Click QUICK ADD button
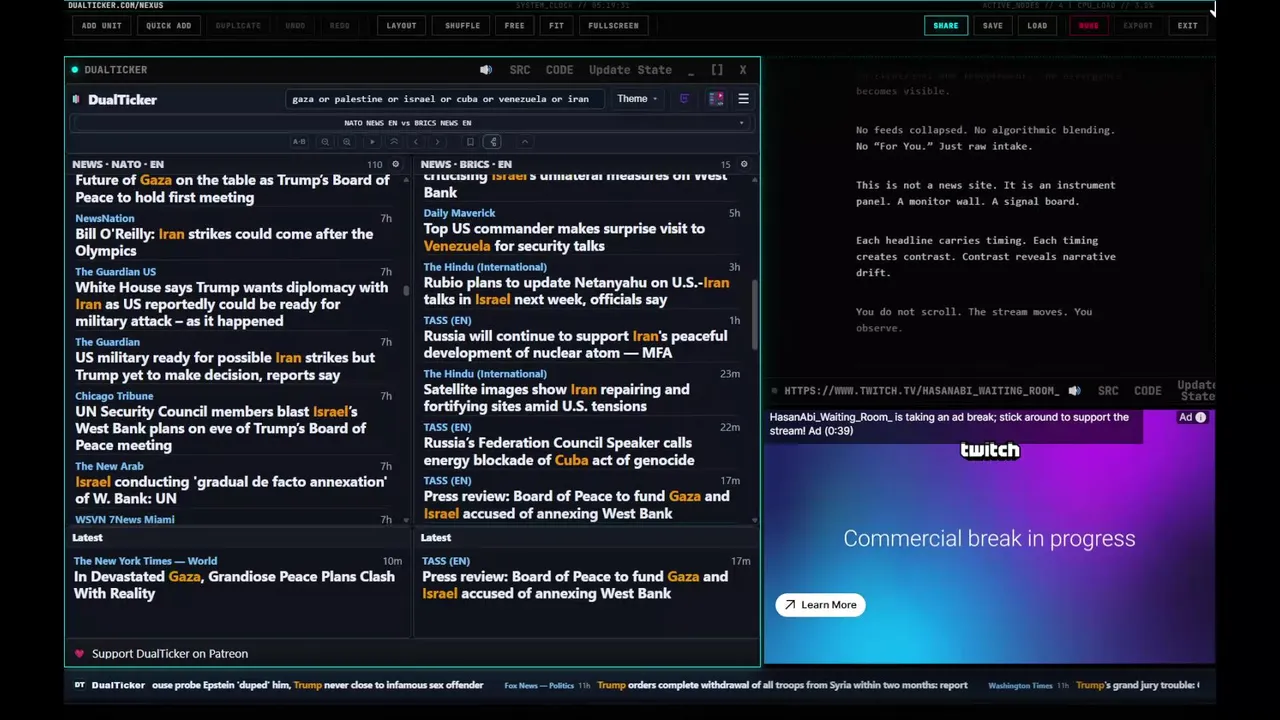This screenshot has width=1280, height=720. (168, 25)
